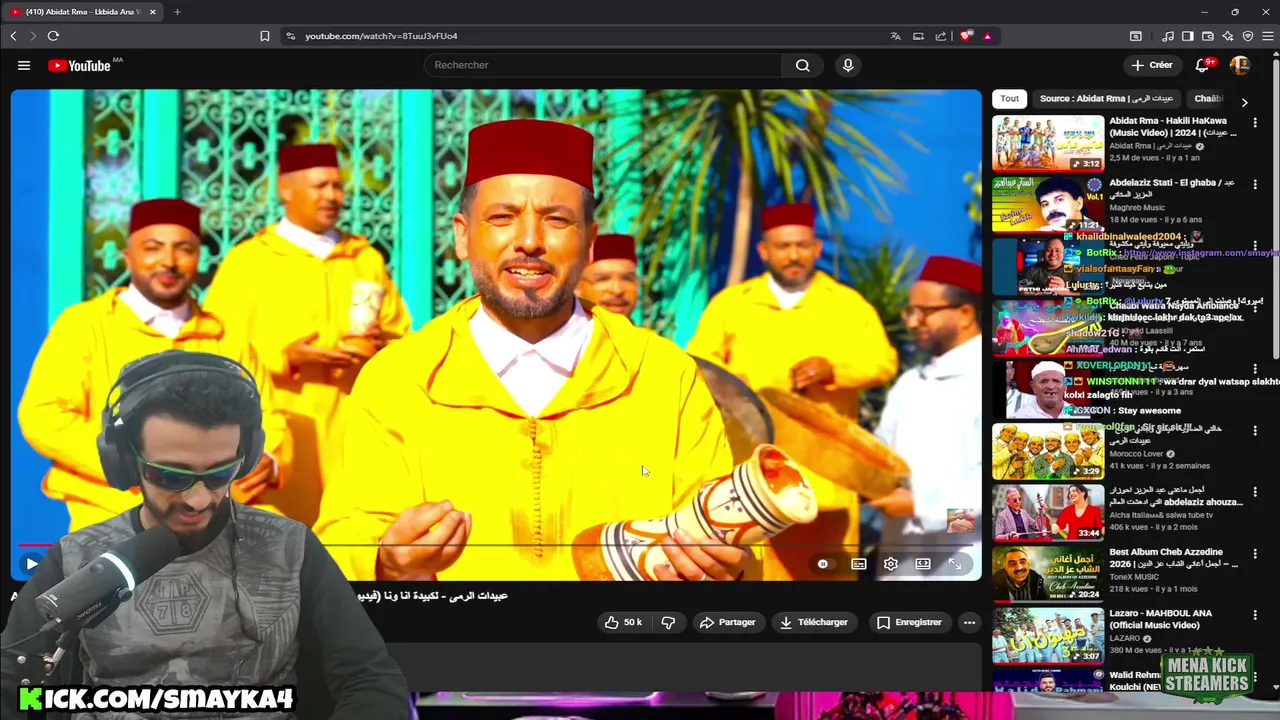Select the Chaâbi filter chip

(x=1209, y=99)
